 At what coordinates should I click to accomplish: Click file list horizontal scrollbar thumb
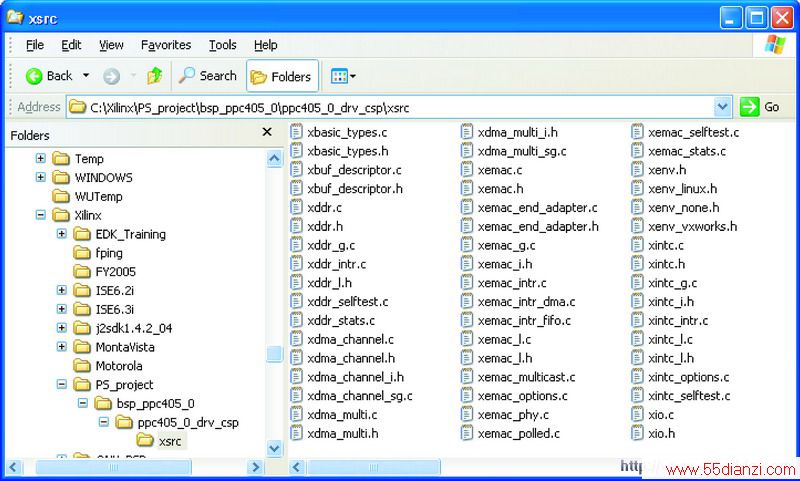click(x=373, y=467)
